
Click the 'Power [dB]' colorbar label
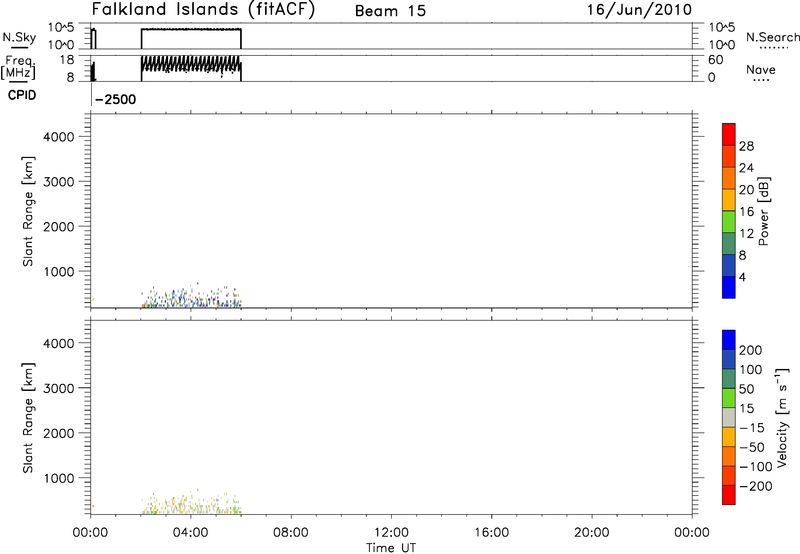[763, 211]
